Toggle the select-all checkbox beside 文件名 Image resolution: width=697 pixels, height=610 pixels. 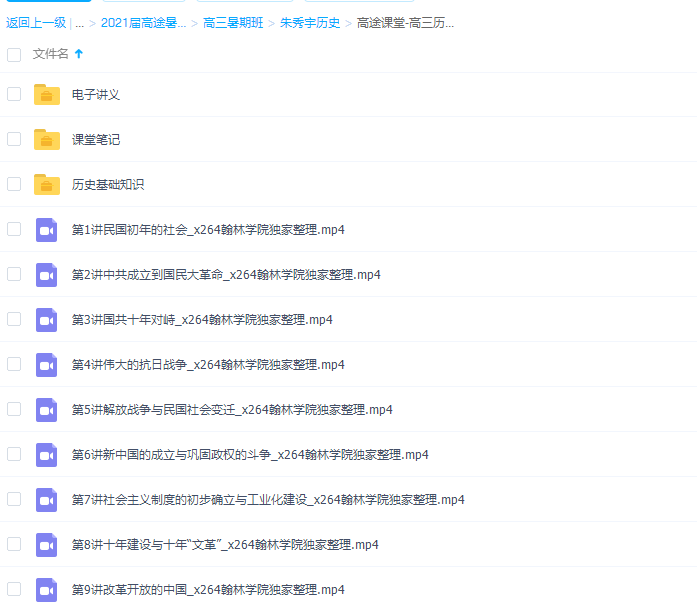[x=14, y=55]
